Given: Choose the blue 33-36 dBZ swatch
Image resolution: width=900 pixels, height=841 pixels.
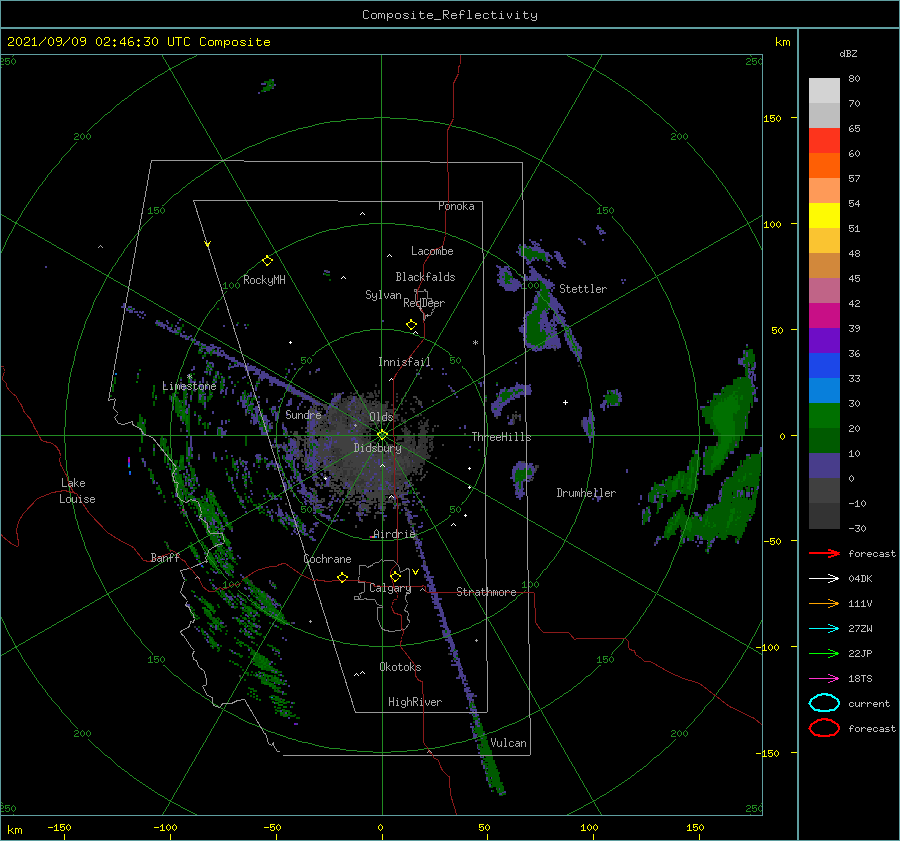Looking at the screenshot, I should [x=824, y=366].
